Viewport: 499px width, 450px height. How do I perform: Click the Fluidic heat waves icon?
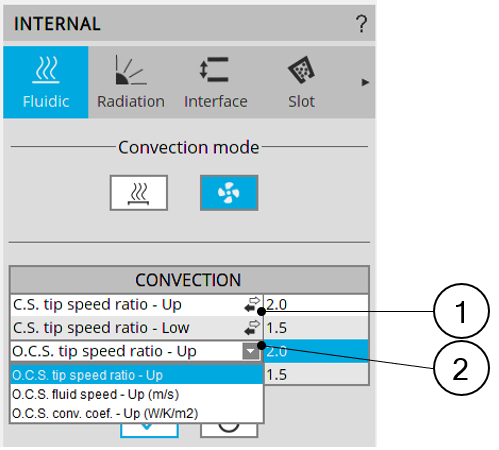[x=46, y=70]
